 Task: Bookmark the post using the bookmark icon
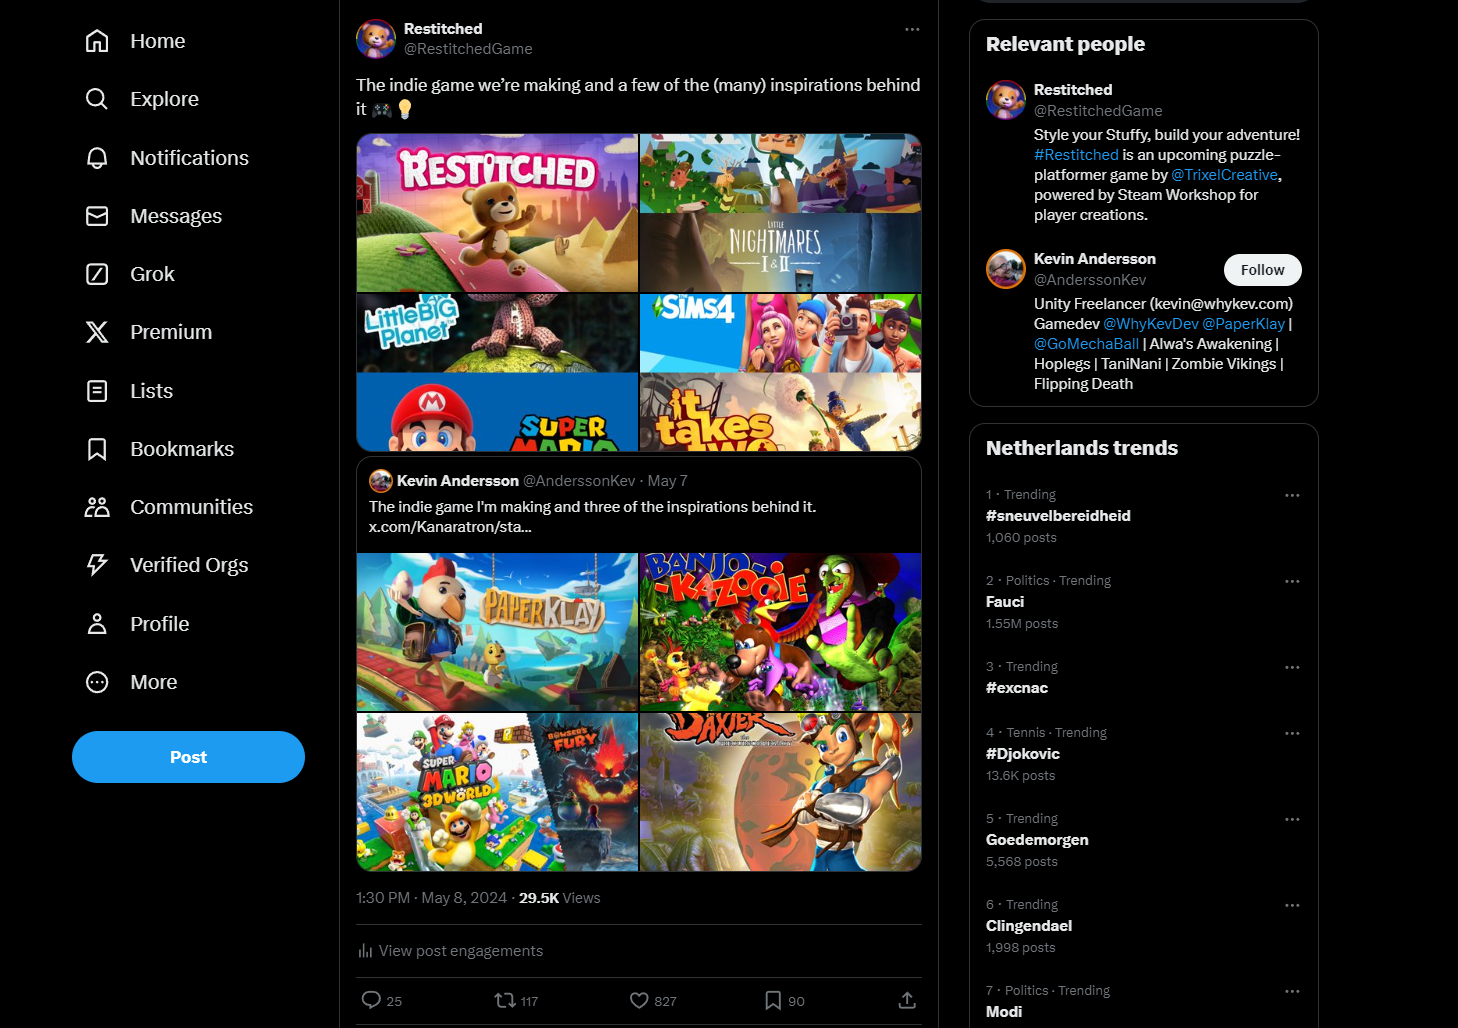pos(773,1000)
